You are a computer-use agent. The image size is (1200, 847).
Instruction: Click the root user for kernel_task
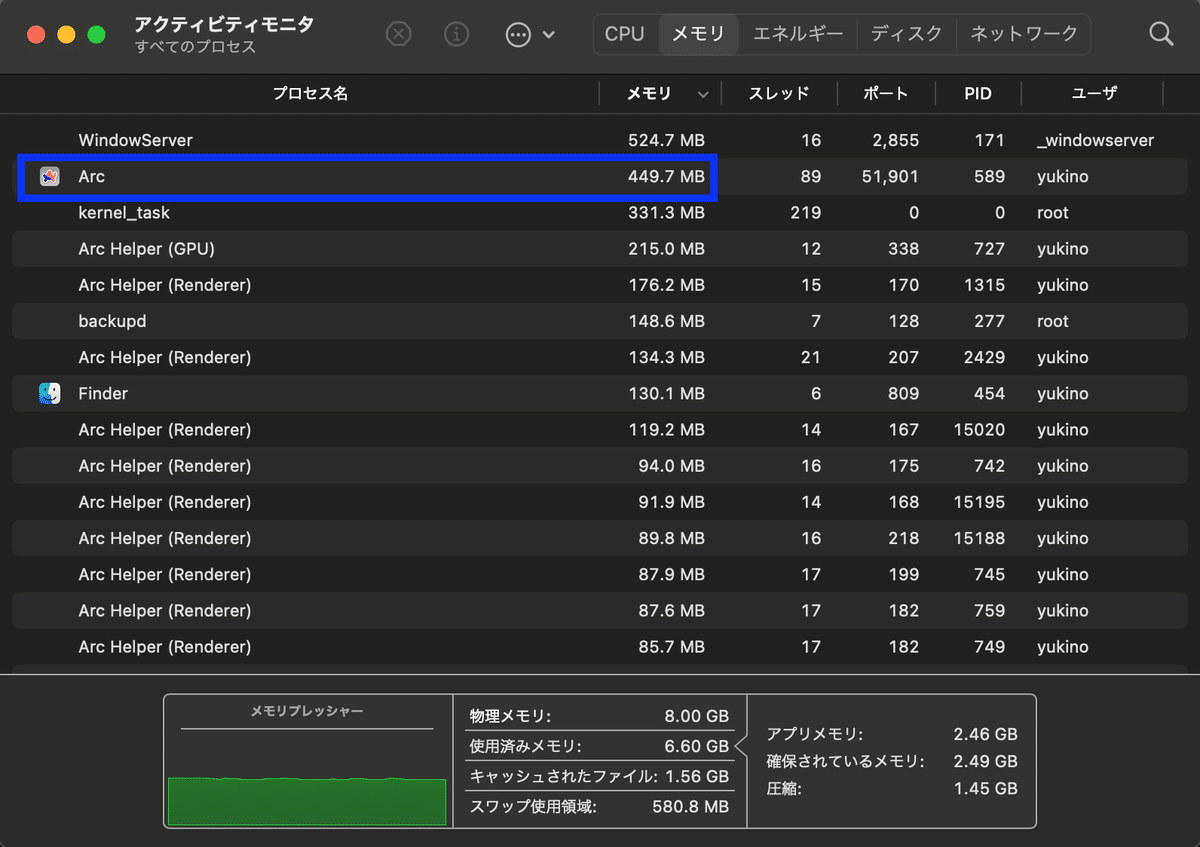1053,213
